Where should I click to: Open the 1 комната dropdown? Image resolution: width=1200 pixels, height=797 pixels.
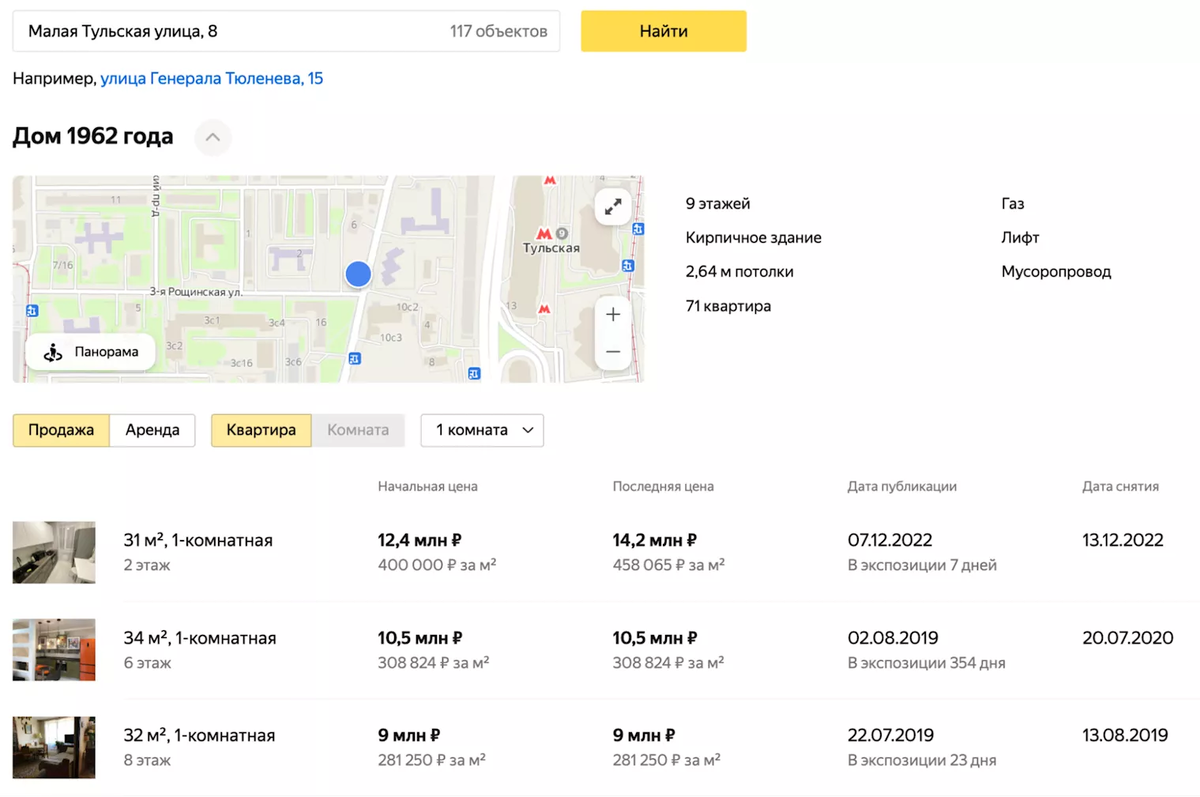482,430
